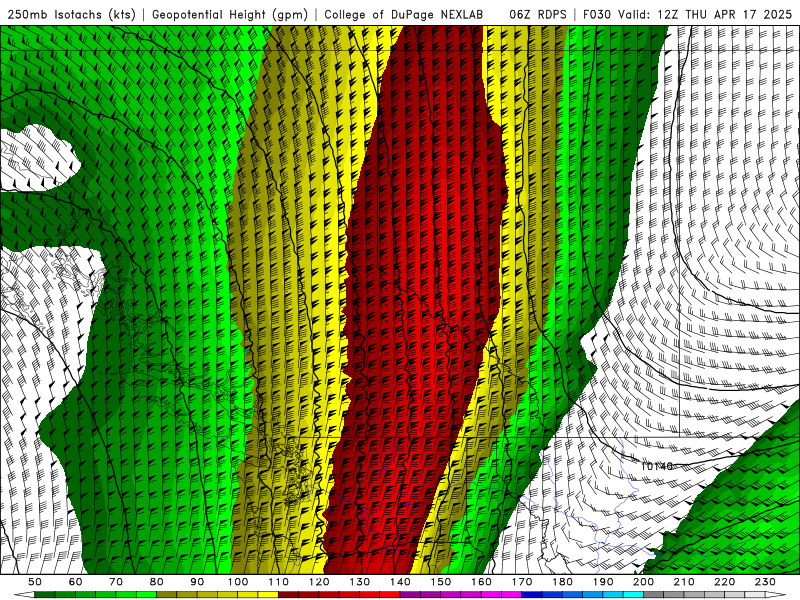Click the '80' value on the color scale

(x=157, y=582)
